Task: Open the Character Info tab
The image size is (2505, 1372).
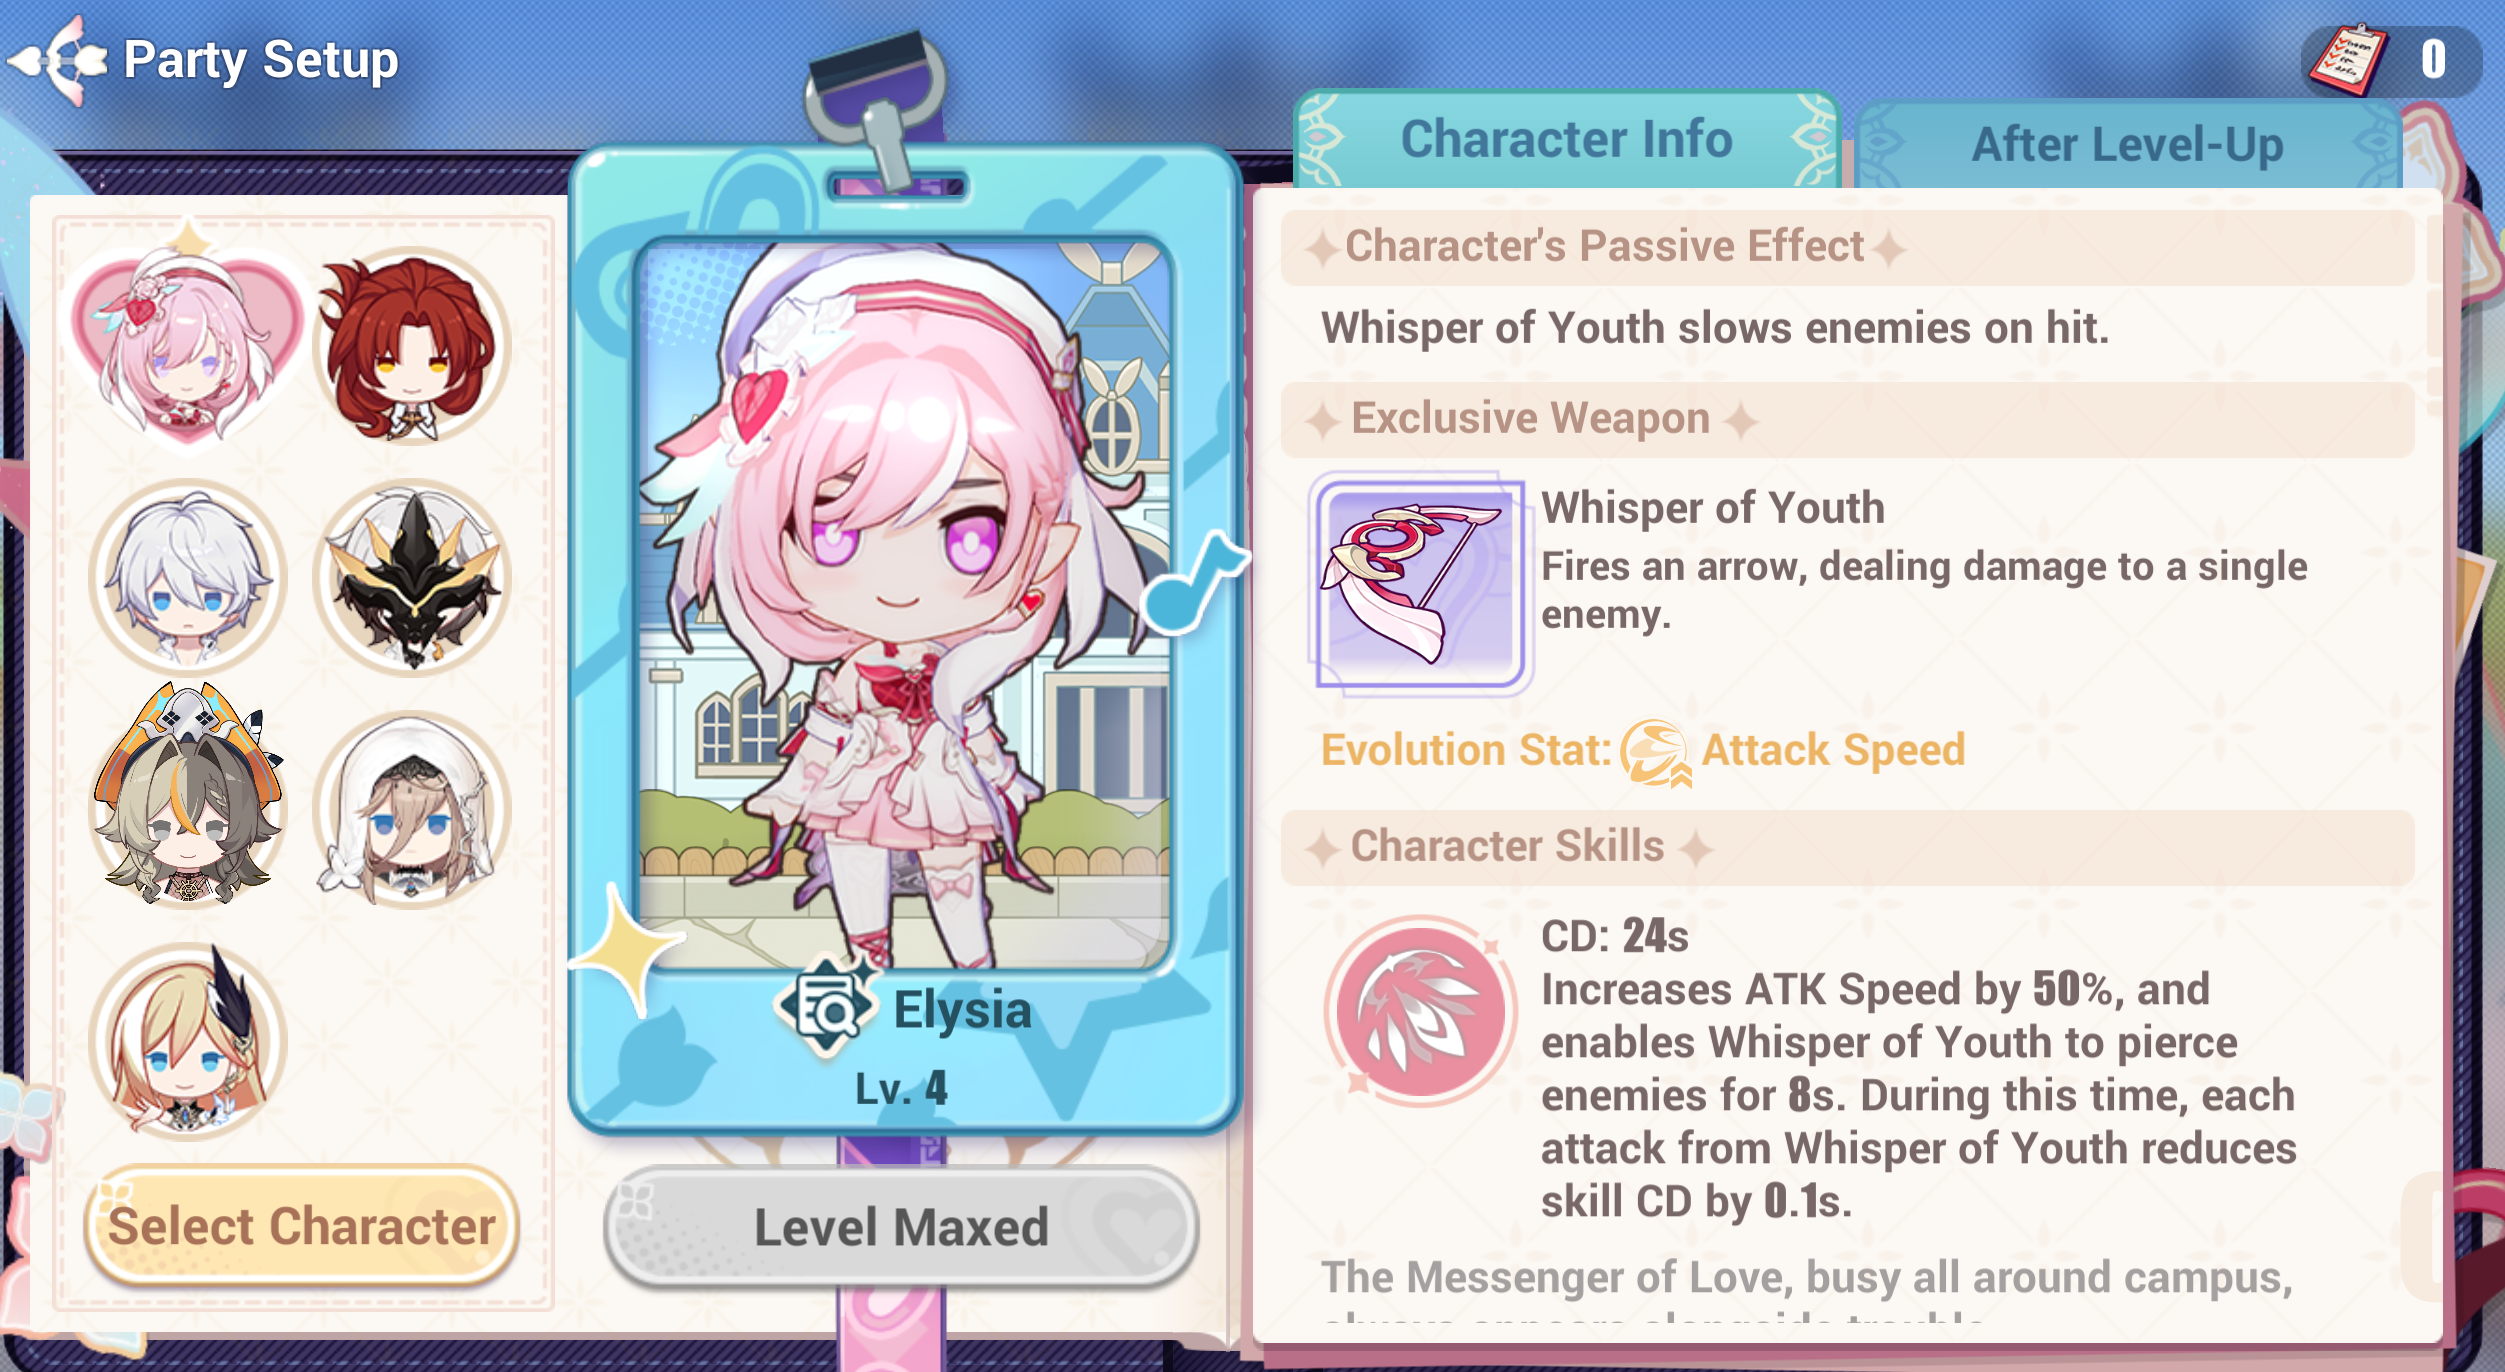Action: pyautogui.click(x=1566, y=140)
